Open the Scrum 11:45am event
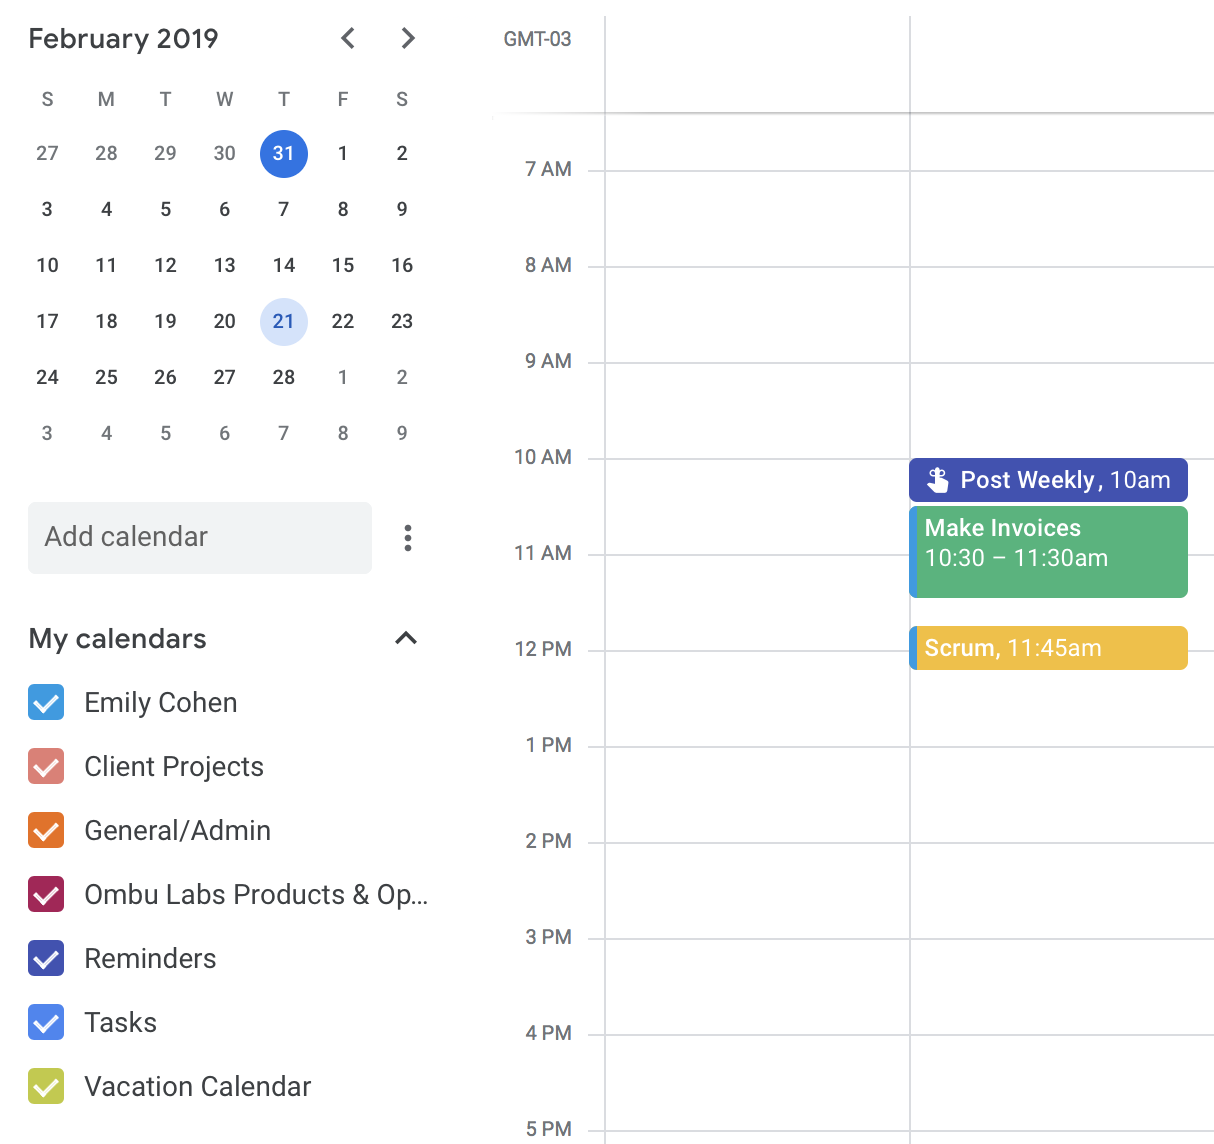The width and height of the screenshot is (1214, 1144). pyautogui.click(x=1048, y=648)
